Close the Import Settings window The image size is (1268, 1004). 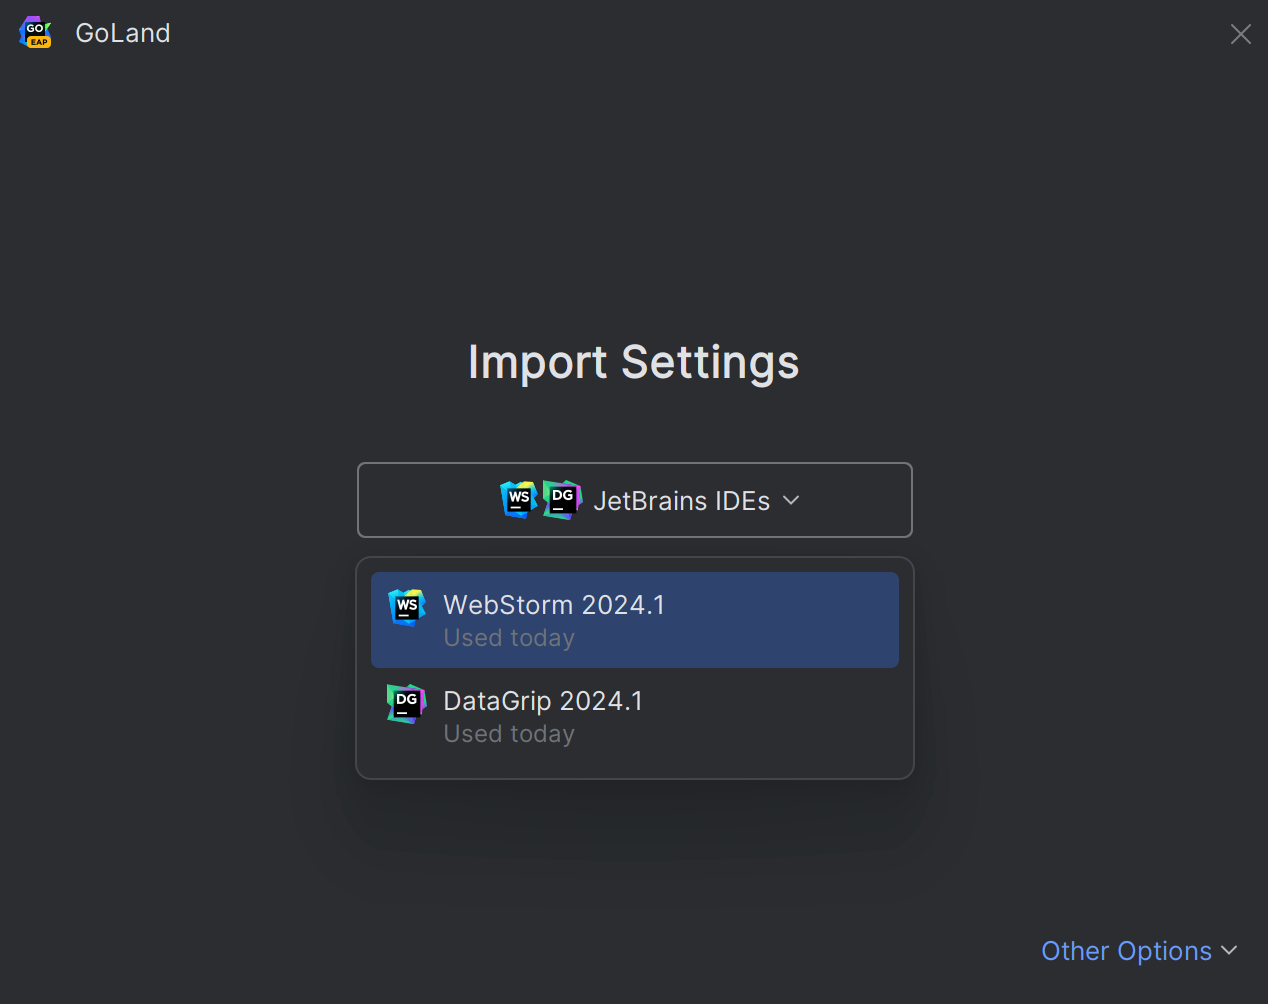[x=1240, y=33]
